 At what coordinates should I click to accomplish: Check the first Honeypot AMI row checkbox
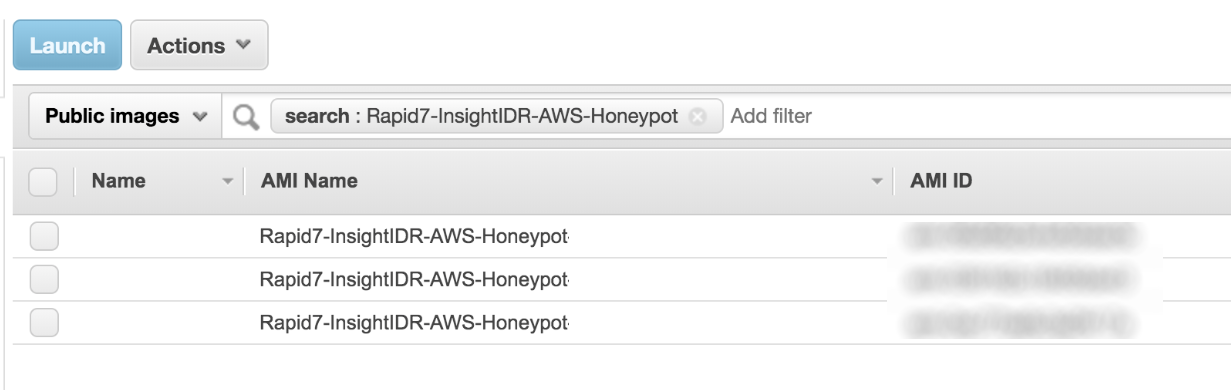(x=45, y=236)
